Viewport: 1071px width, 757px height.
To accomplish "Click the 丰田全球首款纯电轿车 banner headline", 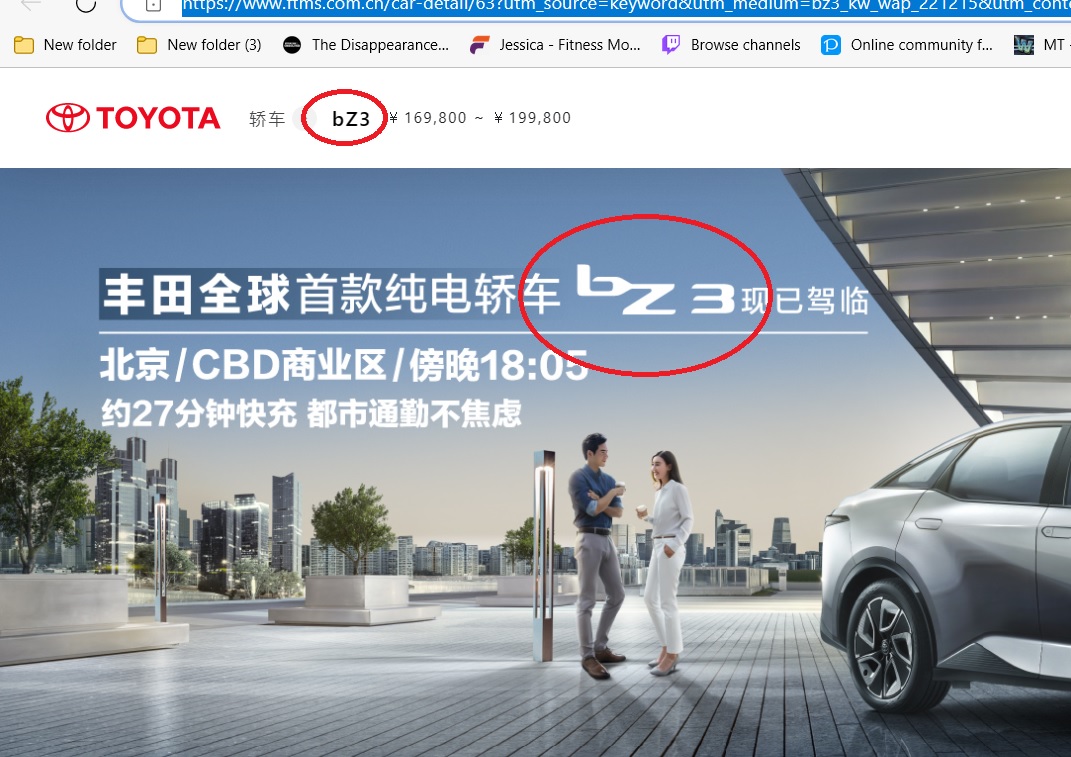I will 331,295.
